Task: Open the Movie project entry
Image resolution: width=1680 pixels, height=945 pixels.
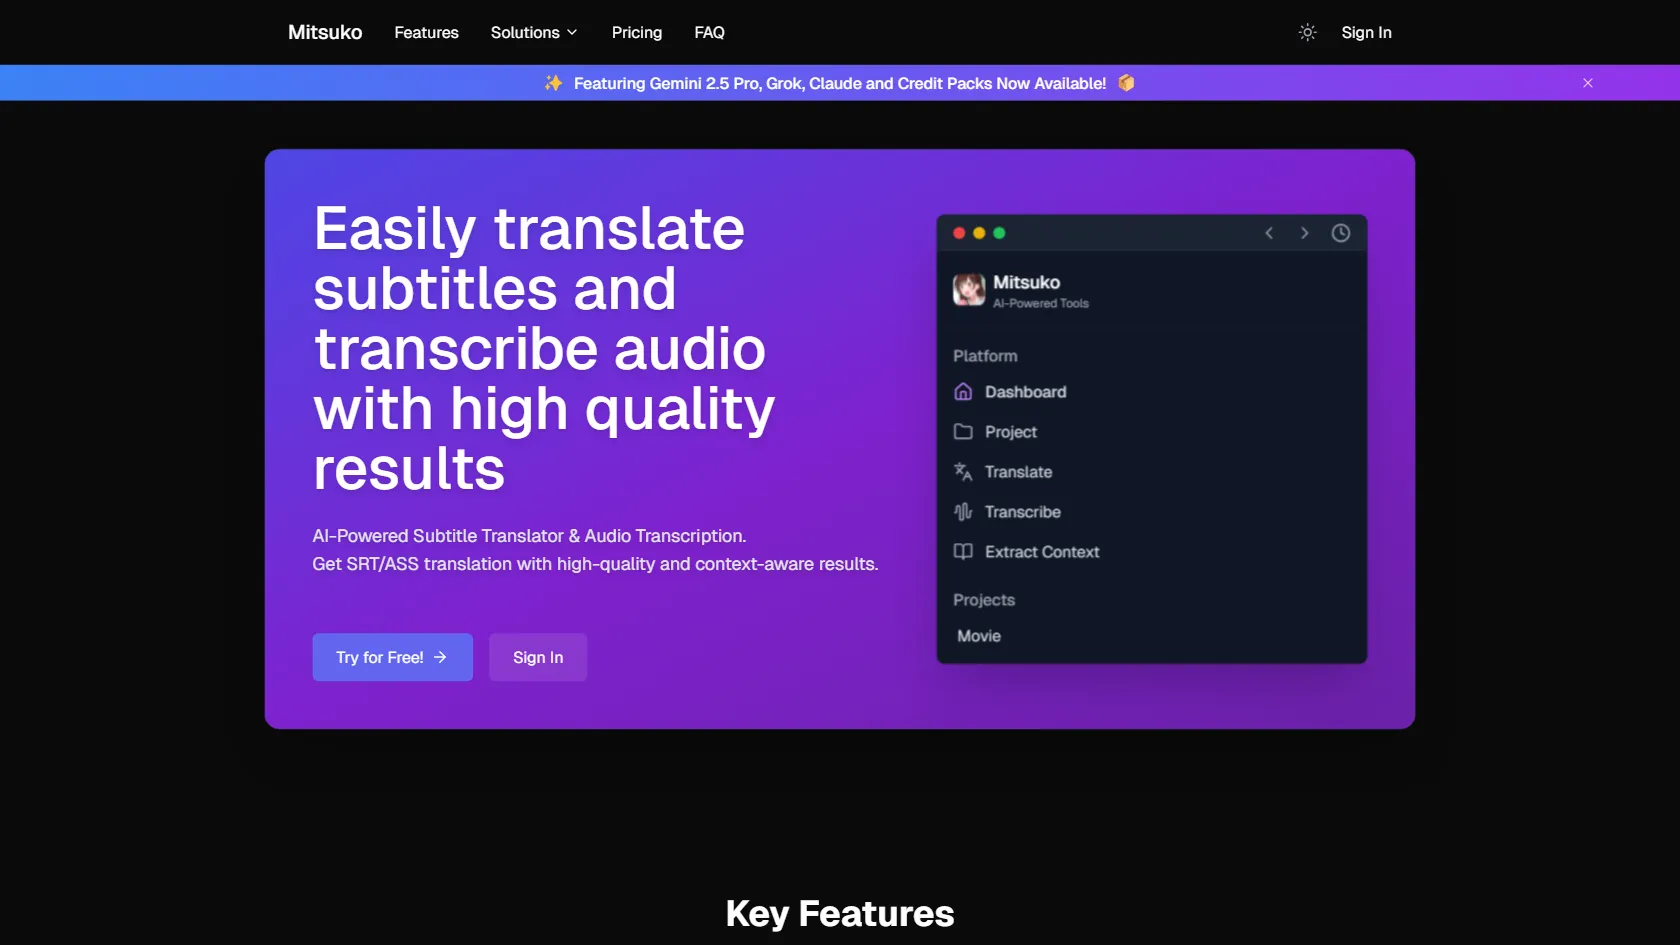Action: pyautogui.click(x=979, y=636)
